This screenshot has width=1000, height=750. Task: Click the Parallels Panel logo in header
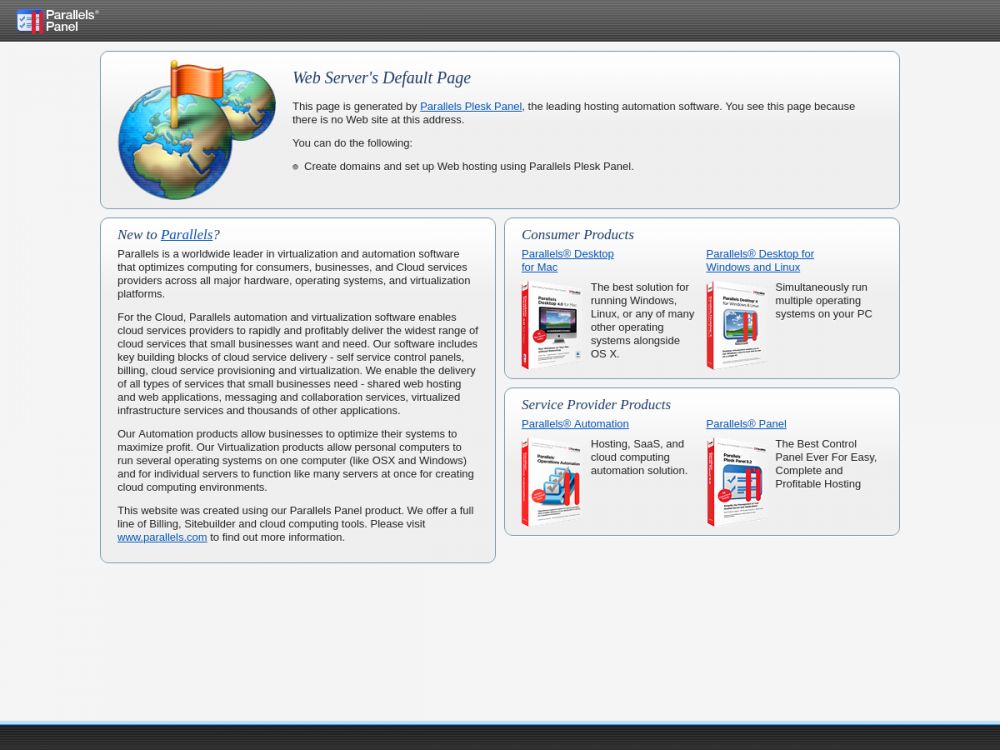click(57, 20)
